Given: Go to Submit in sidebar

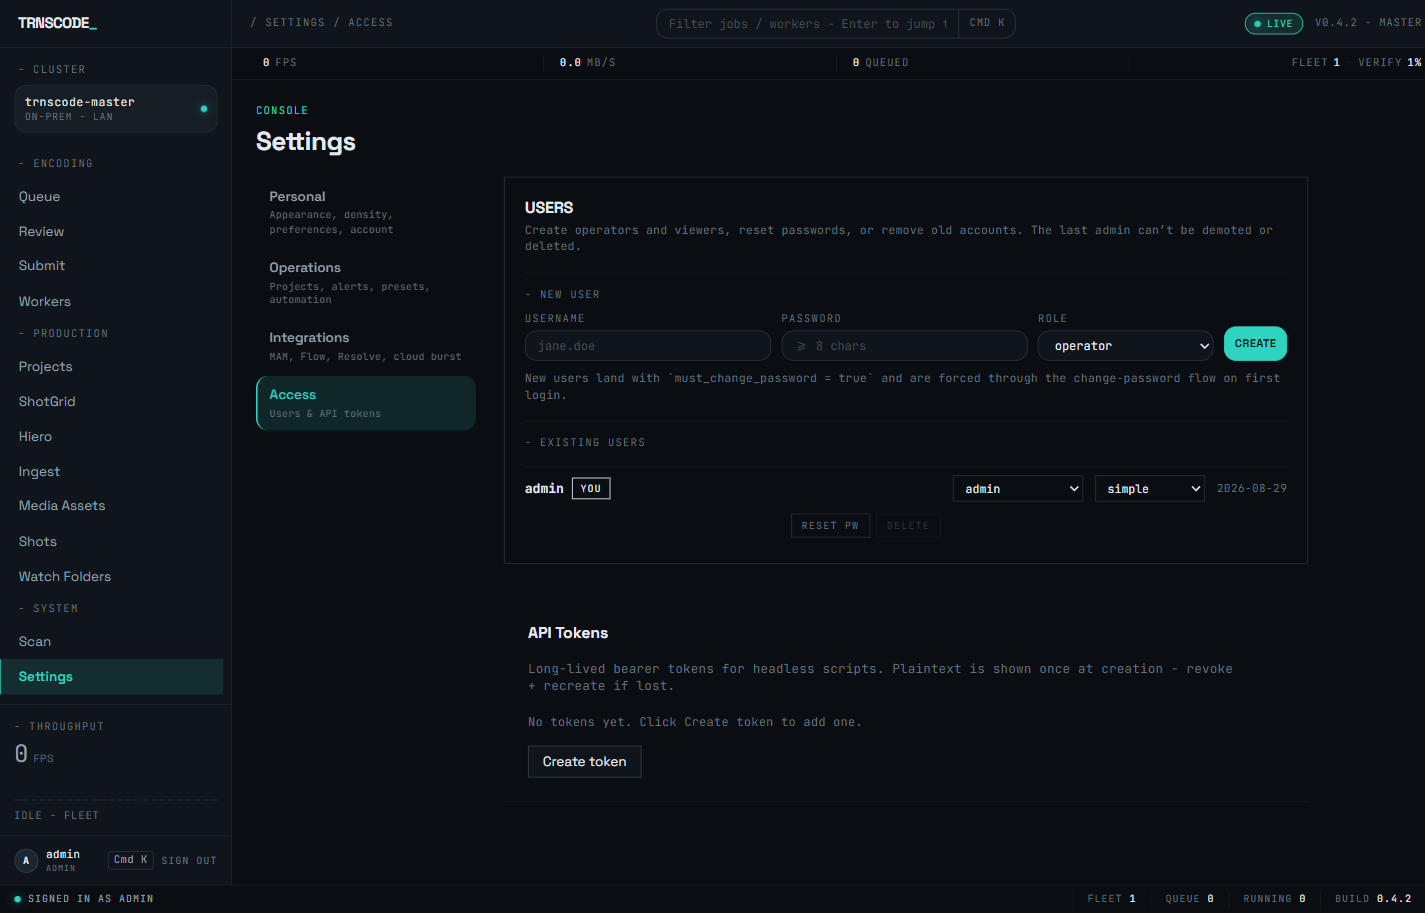Looking at the screenshot, I should 42,266.
